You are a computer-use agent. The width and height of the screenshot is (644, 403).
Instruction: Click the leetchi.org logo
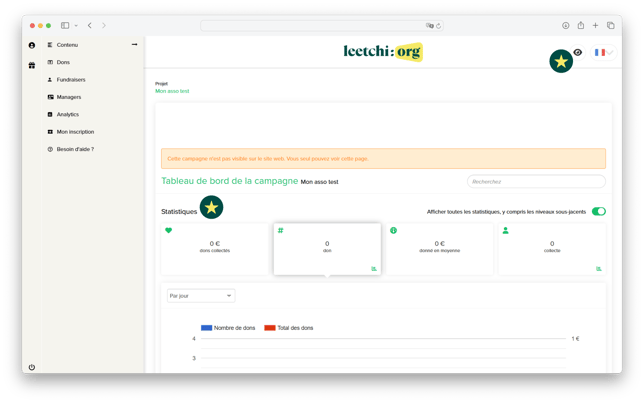[383, 52]
